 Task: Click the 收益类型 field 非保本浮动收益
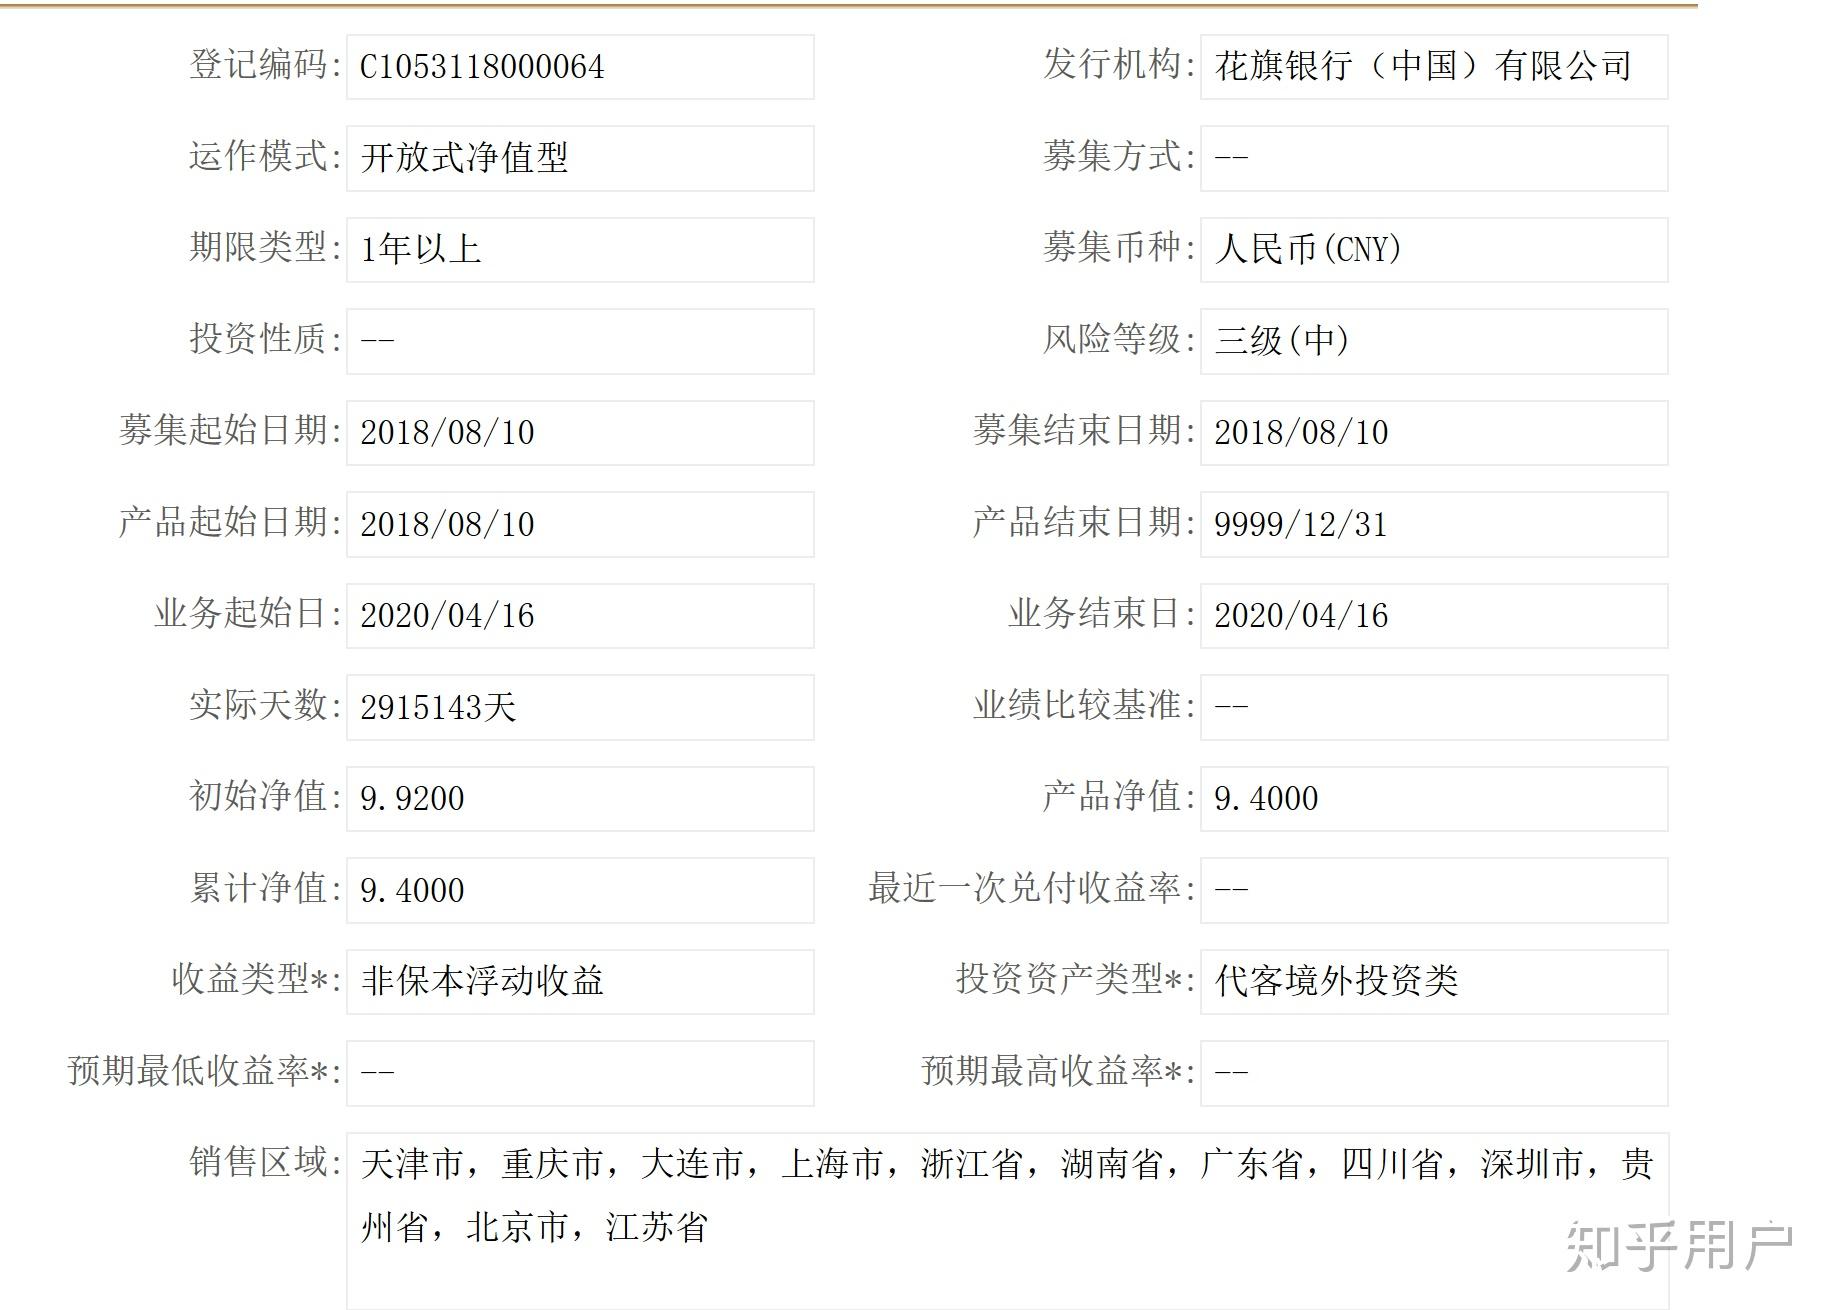[580, 982]
